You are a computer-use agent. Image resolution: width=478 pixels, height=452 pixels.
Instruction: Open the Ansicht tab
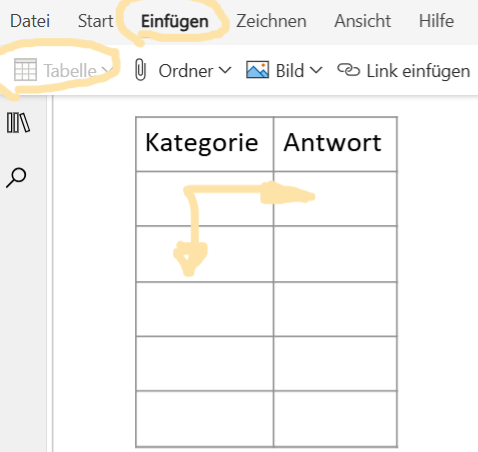coord(363,21)
